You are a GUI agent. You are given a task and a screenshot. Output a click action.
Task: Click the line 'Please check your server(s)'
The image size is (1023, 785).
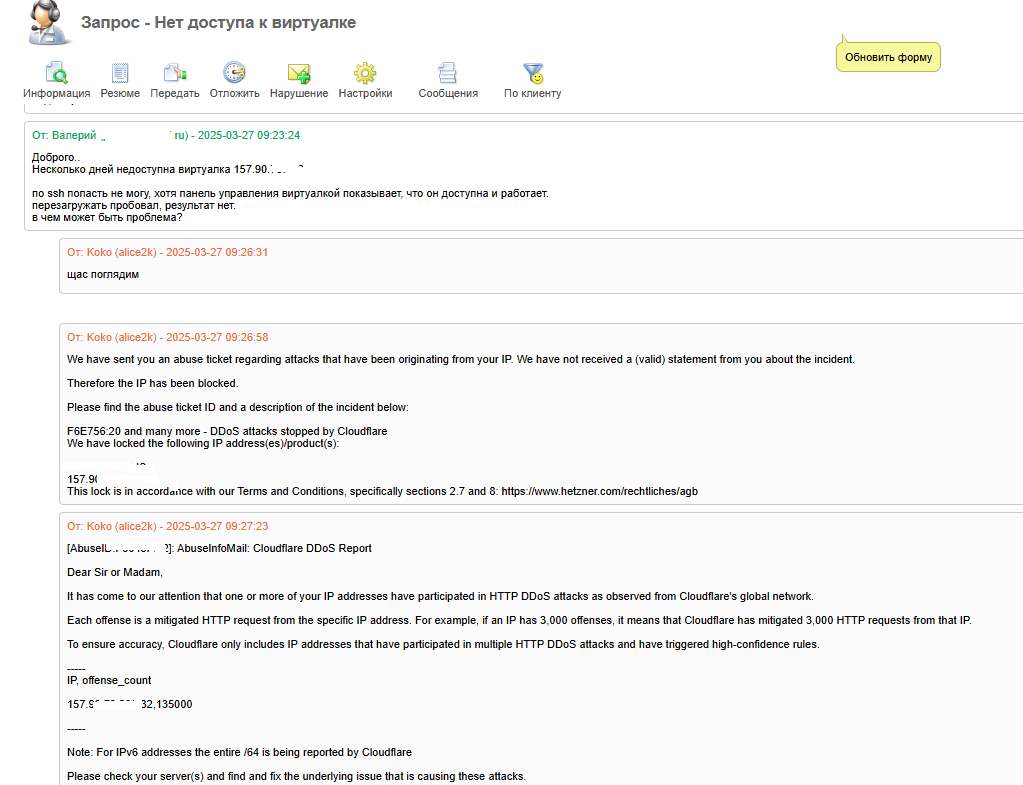pos(296,777)
